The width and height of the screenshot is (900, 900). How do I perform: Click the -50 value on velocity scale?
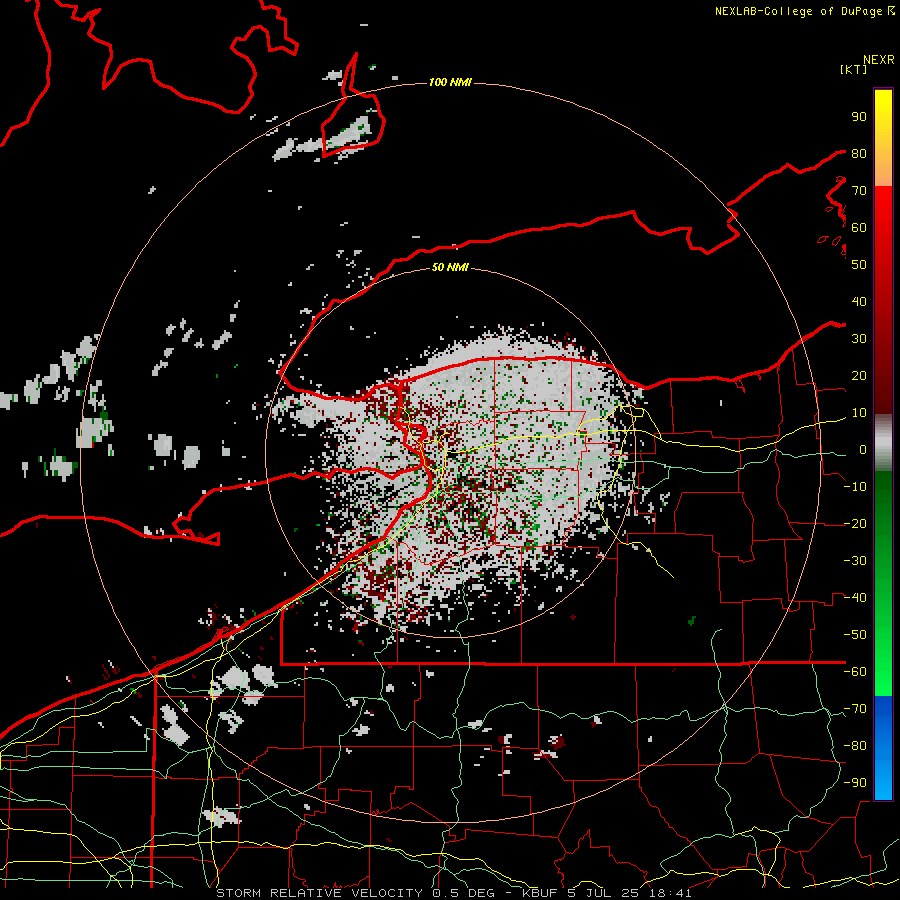click(855, 635)
